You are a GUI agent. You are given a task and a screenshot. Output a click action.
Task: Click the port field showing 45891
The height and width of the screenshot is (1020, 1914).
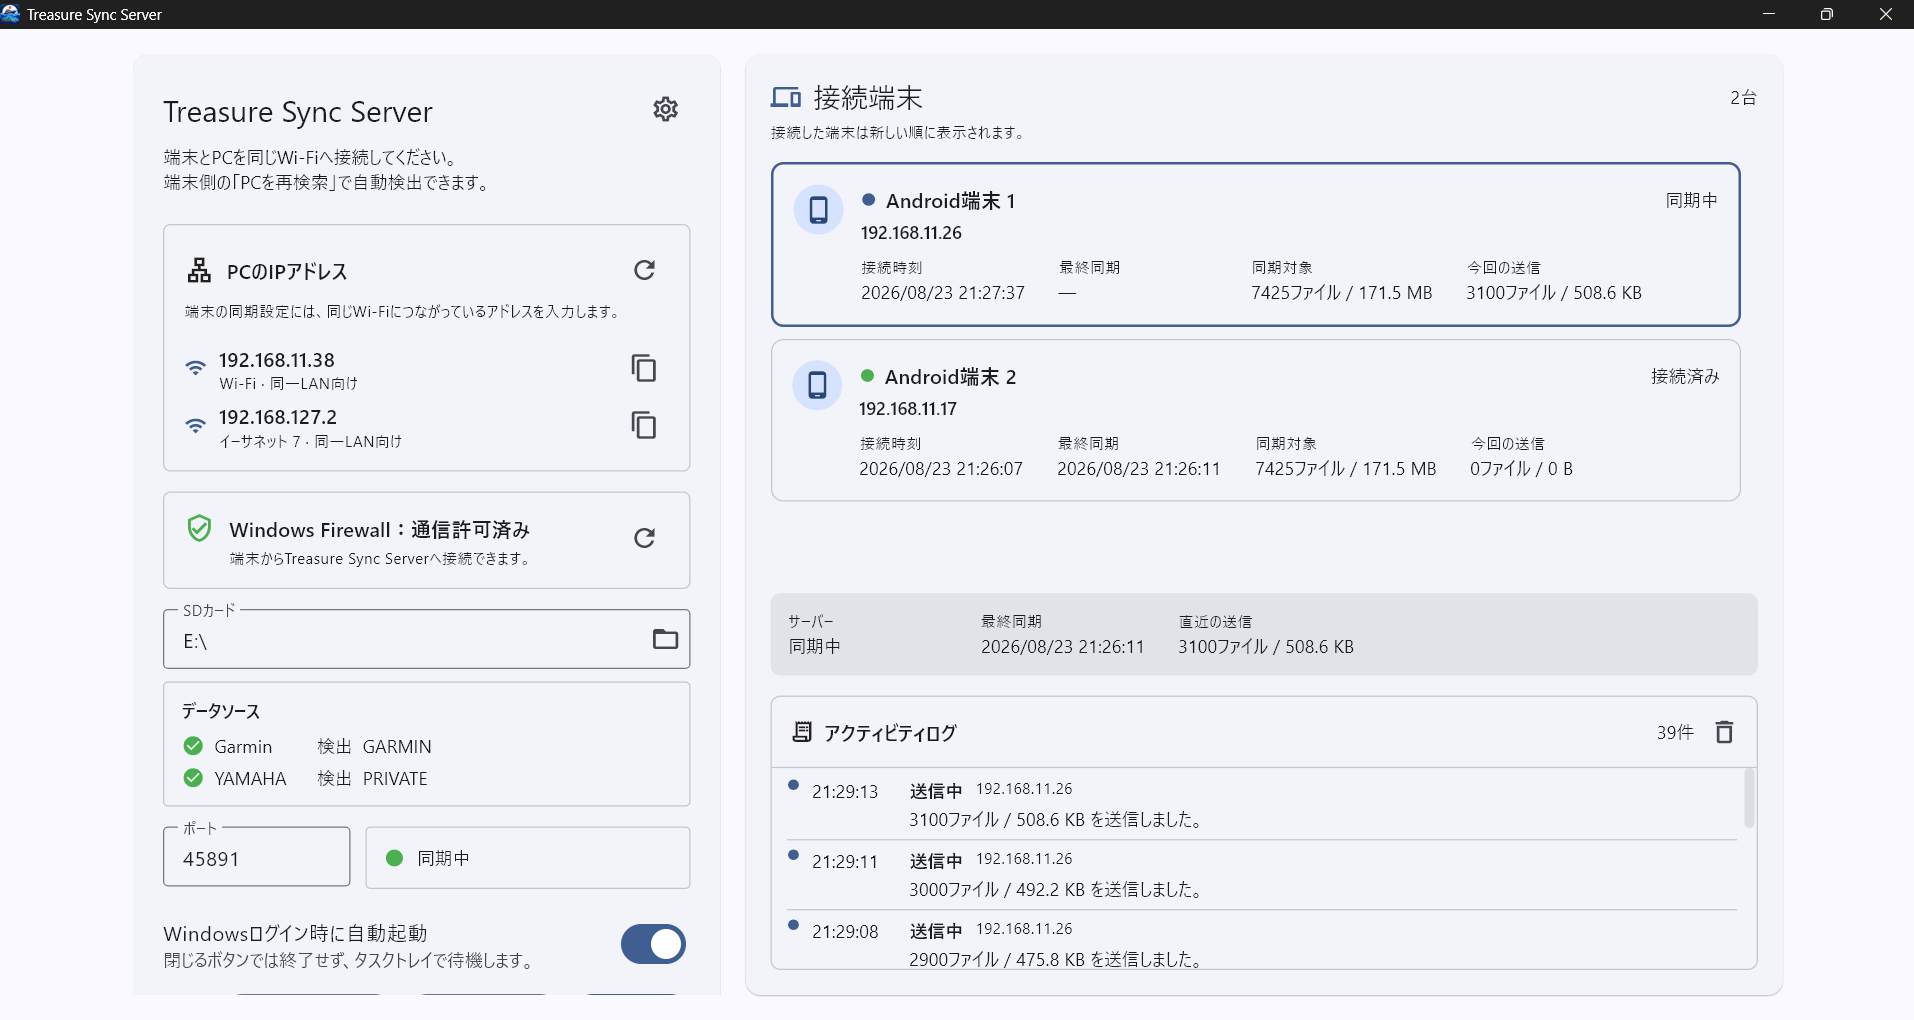[x=257, y=857]
